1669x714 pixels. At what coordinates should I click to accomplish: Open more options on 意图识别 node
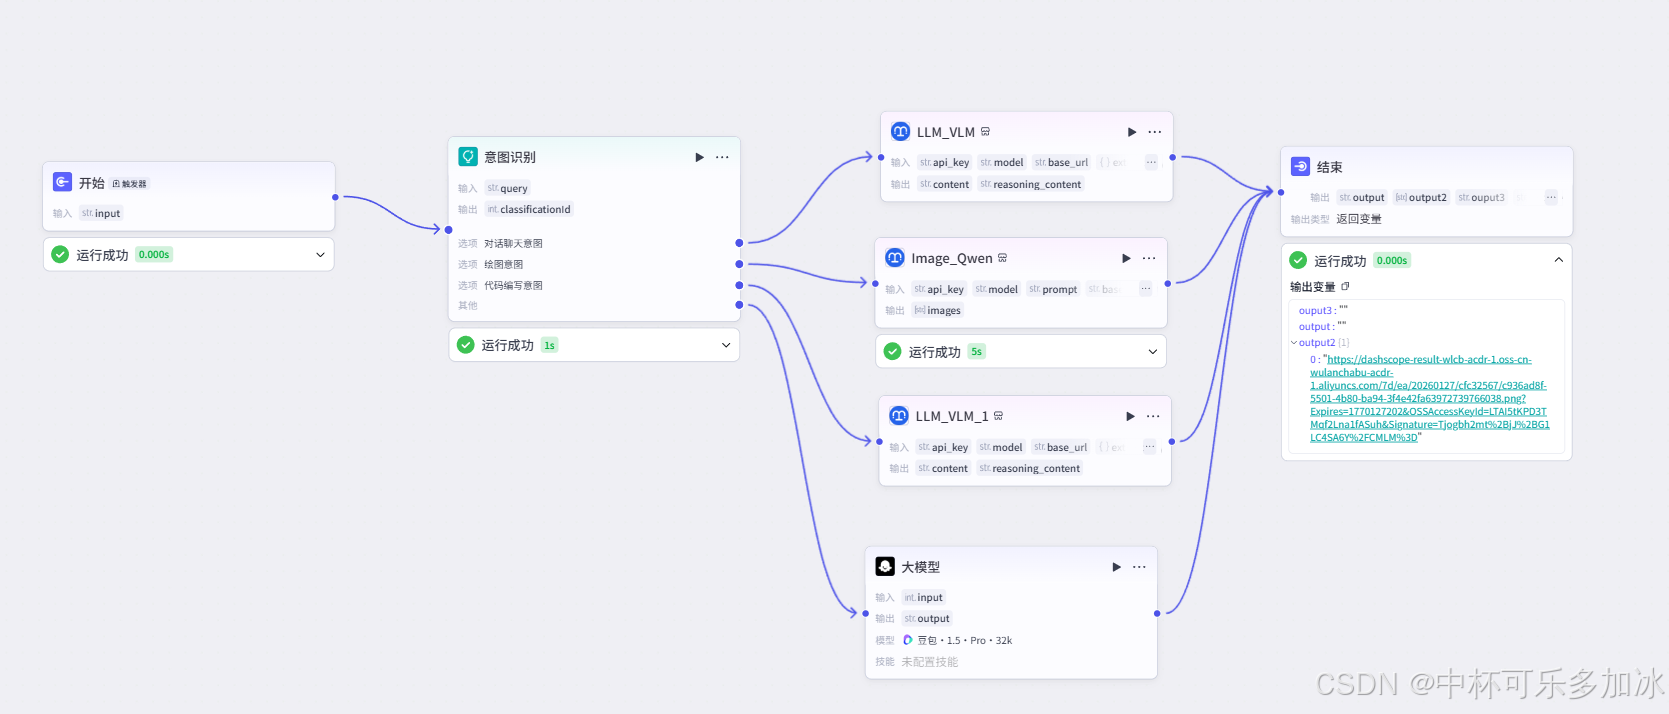[x=722, y=157]
